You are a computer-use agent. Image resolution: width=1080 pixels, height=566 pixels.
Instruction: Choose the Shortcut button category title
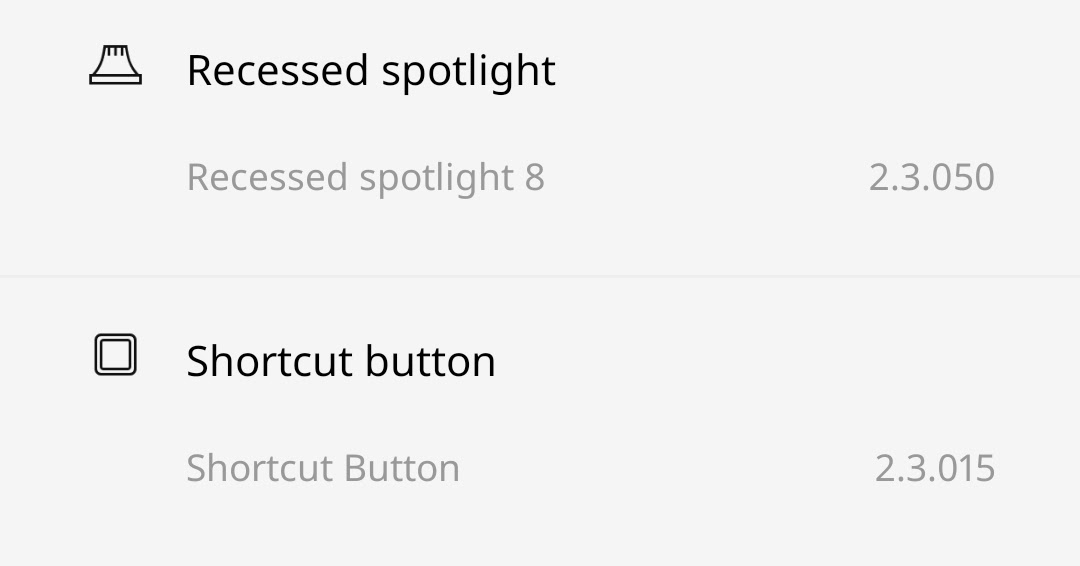click(x=341, y=361)
